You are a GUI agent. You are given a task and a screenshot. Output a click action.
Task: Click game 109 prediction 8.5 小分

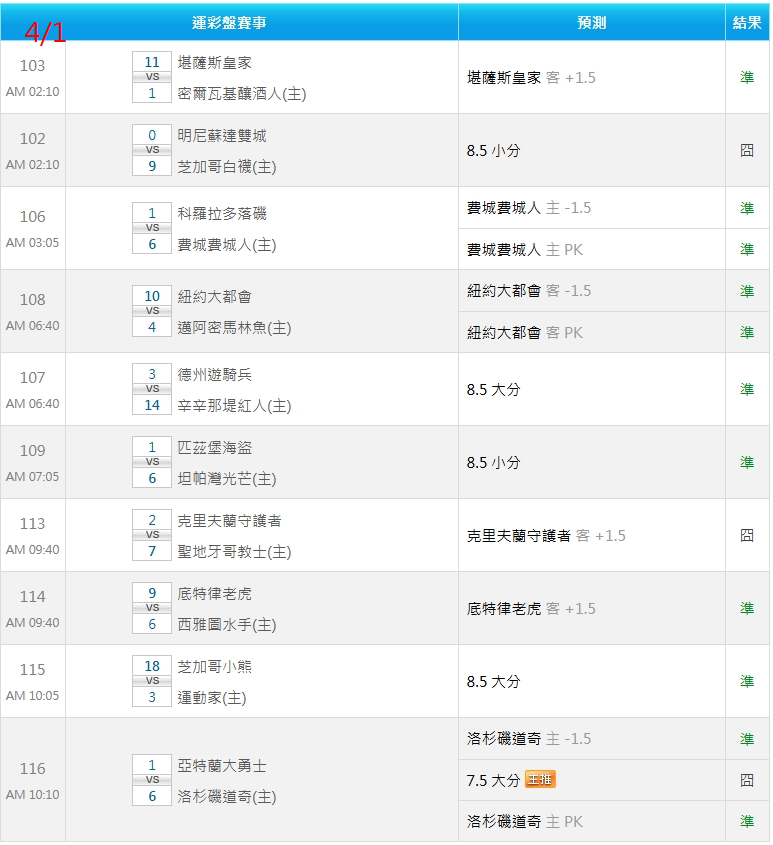[x=493, y=462]
